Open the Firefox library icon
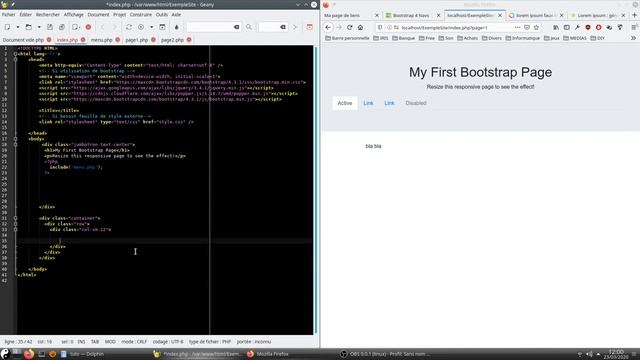Image resolution: width=640 pixels, height=360 pixels. 556,27
